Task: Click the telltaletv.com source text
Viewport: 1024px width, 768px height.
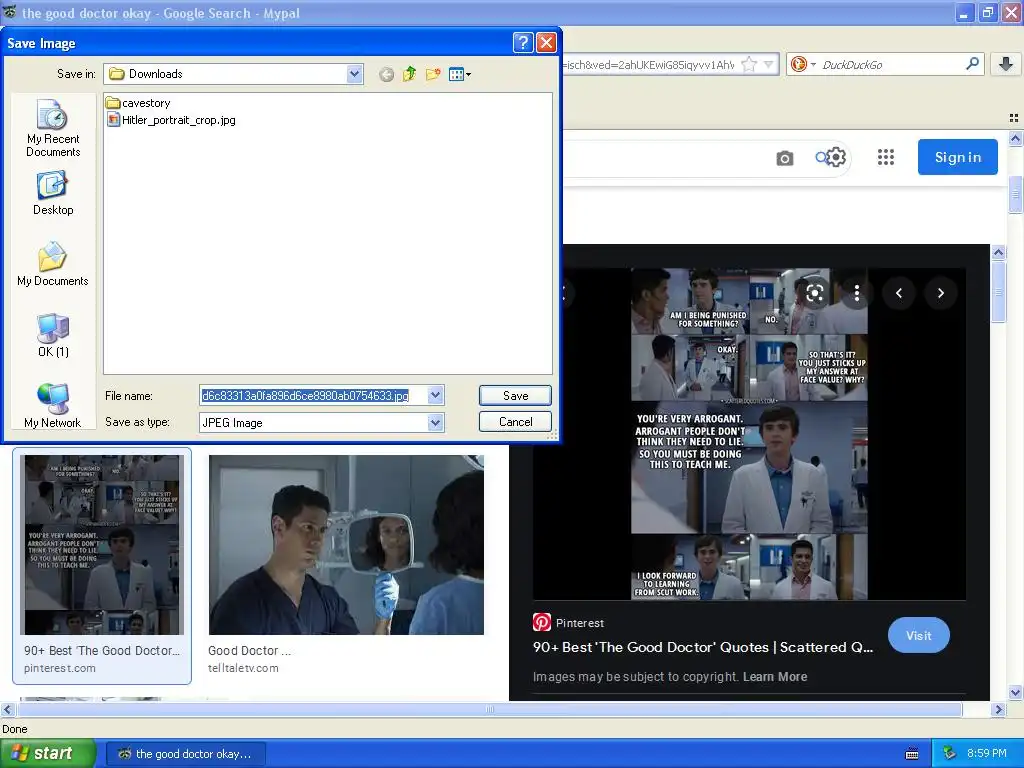Action: click(x=243, y=668)
